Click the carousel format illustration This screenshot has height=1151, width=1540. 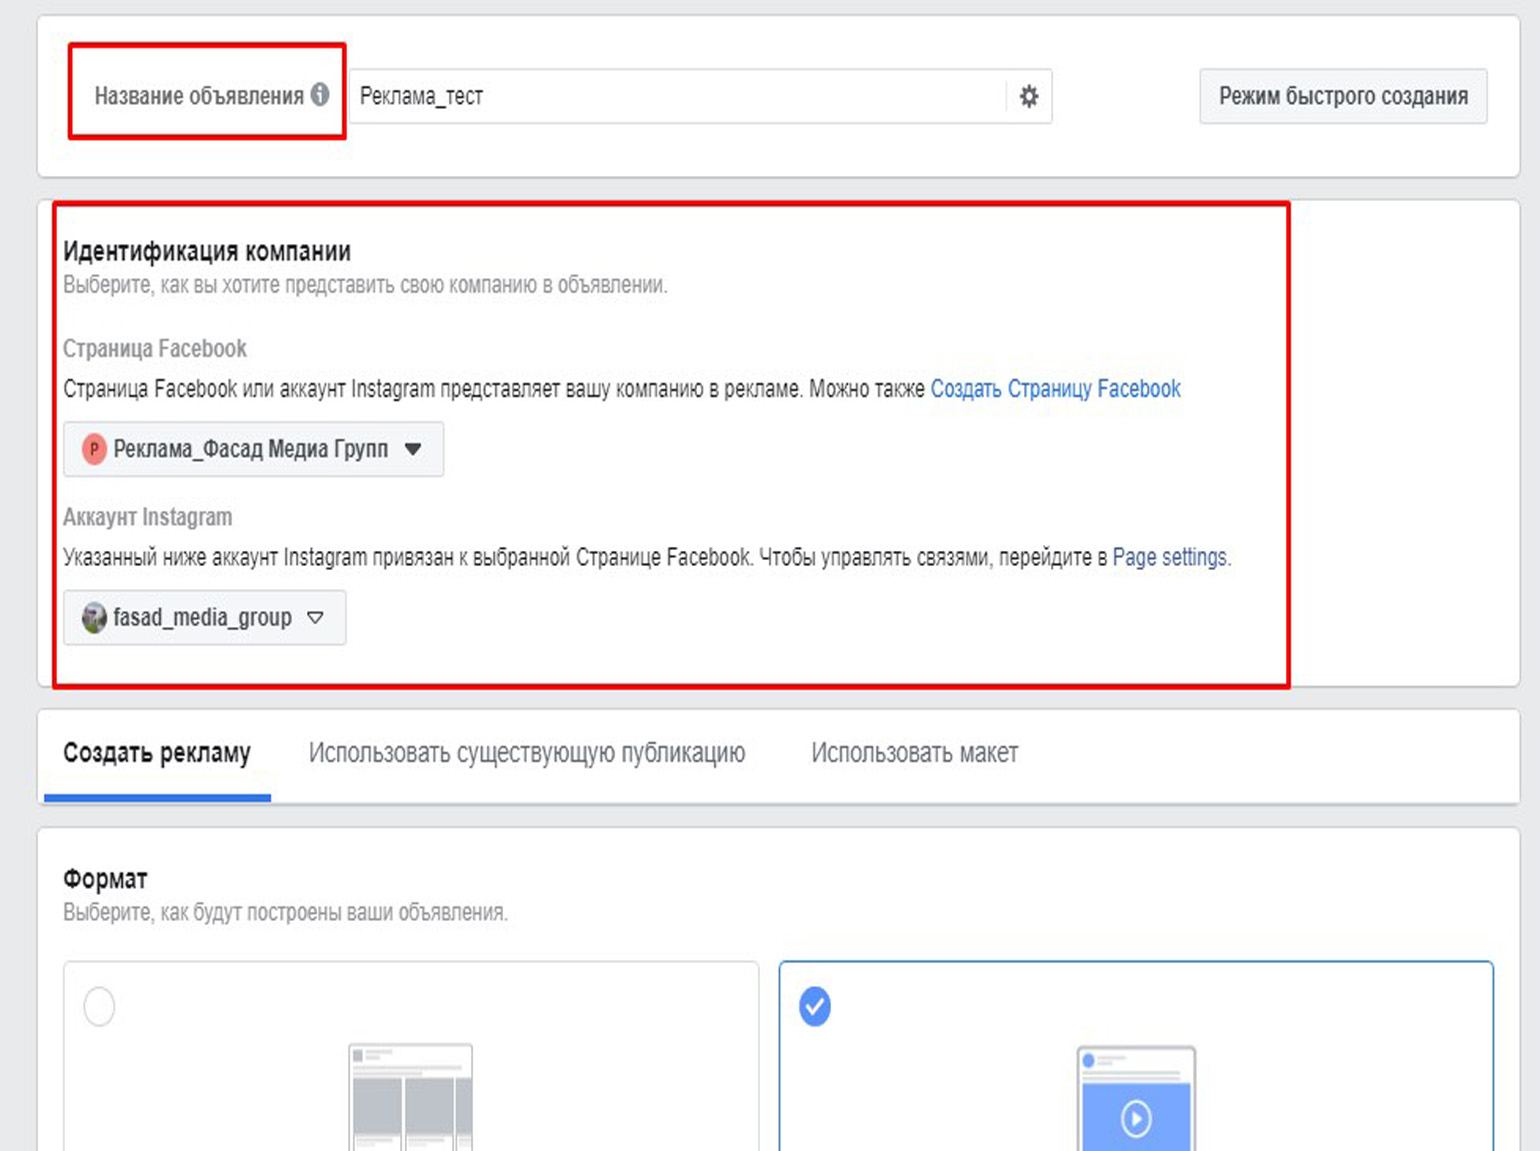(410, 1097)
